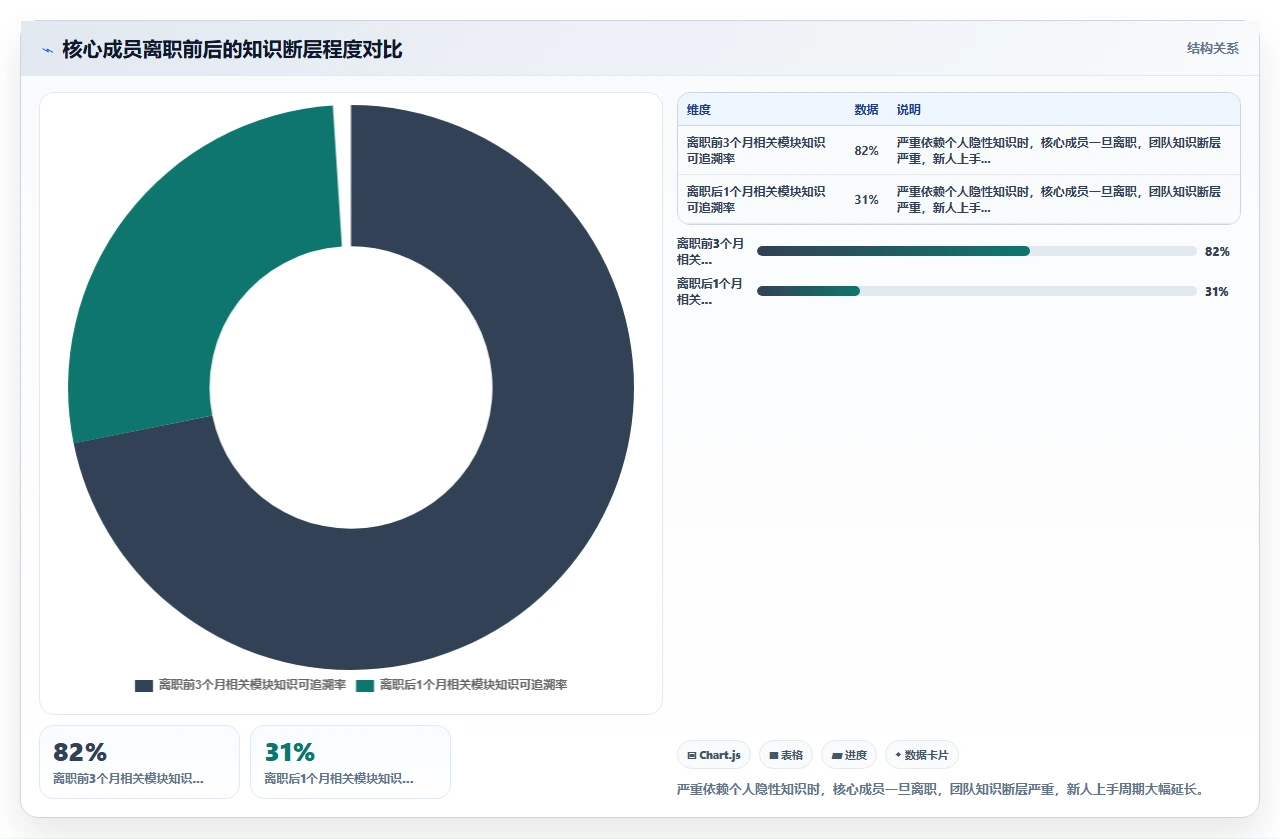Select the 进度 tag

[849, 755]
